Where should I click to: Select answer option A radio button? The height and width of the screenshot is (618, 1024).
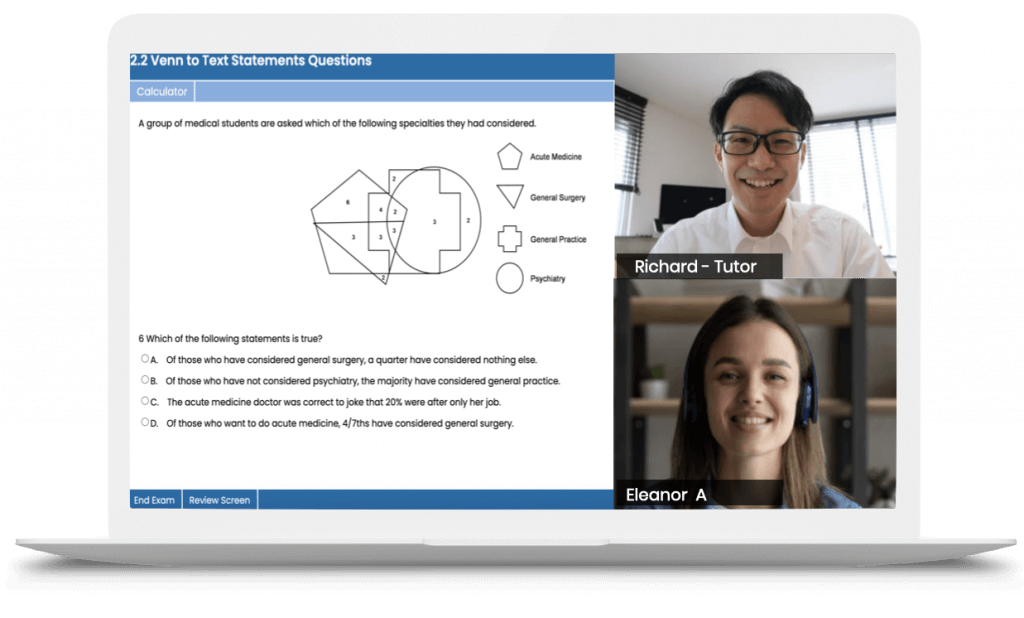pos(145,359)
